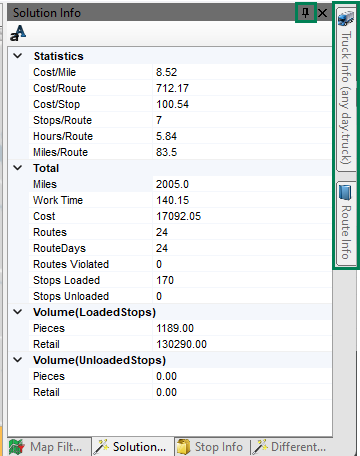
Task: Select the Stops Unloaded row label
Action: tap(71, 296)
